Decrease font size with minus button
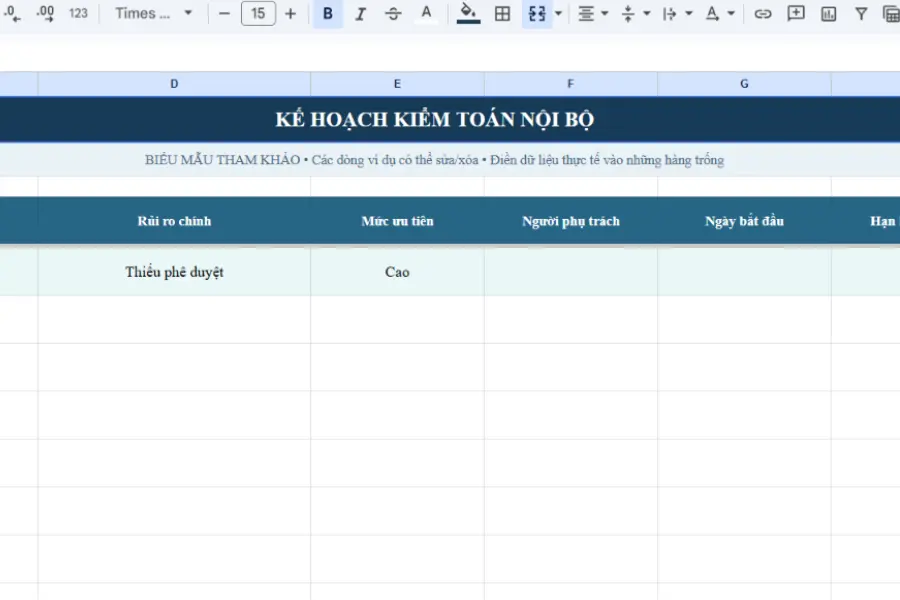This screenshot has height=600, width=900. 224,13
